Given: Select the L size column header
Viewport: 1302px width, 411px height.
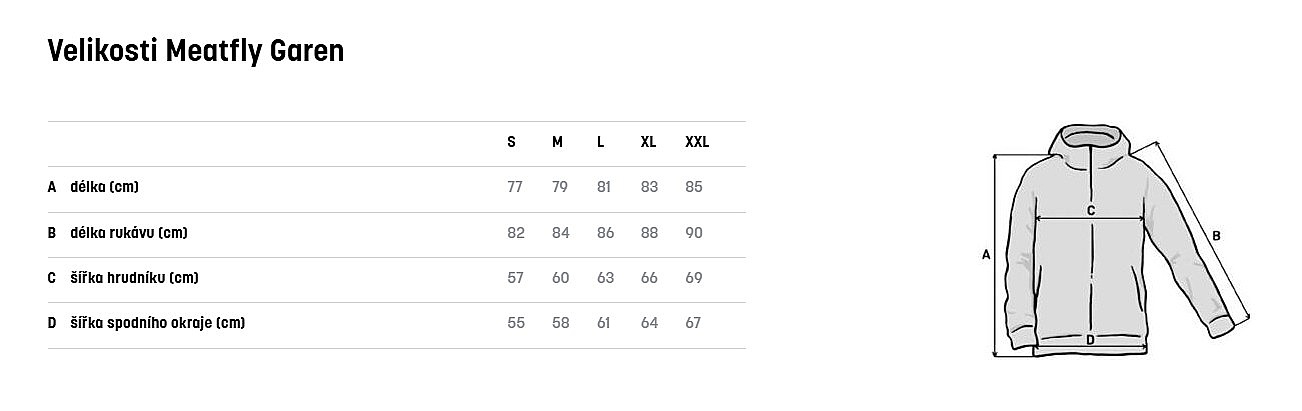Looking at the screenshot, I should click(x=600, y=142).
